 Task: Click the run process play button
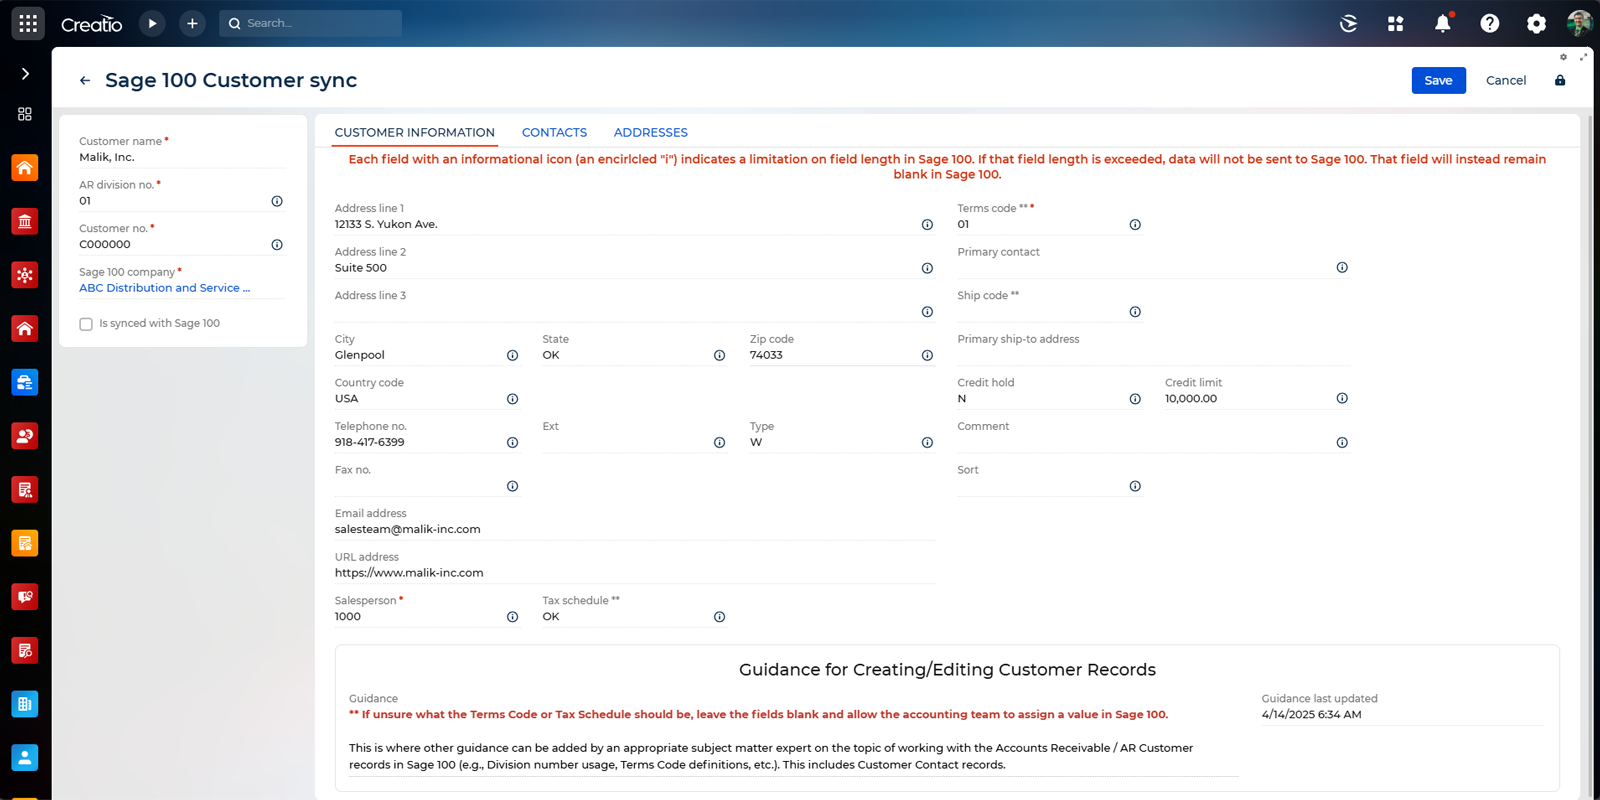(x=152, y=23)
